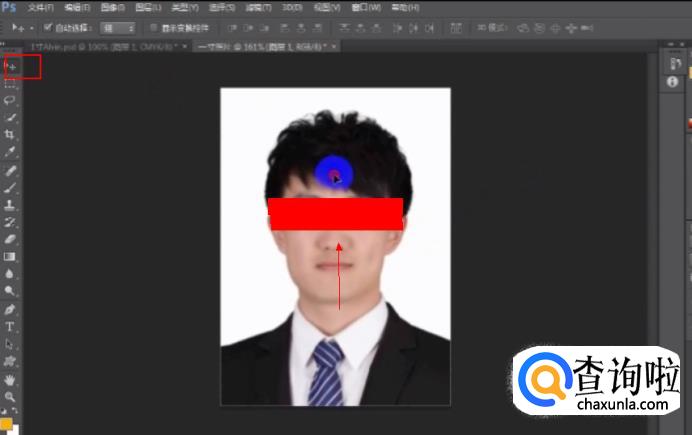This screenshot has width=692, height=435.
Task: Open the 帮助(H) menu
Action: [405, 8]
